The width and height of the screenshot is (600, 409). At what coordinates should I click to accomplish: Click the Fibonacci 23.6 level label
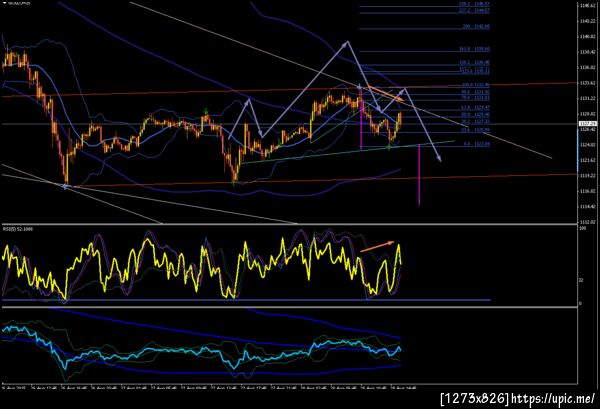click(x=475, y=130)
